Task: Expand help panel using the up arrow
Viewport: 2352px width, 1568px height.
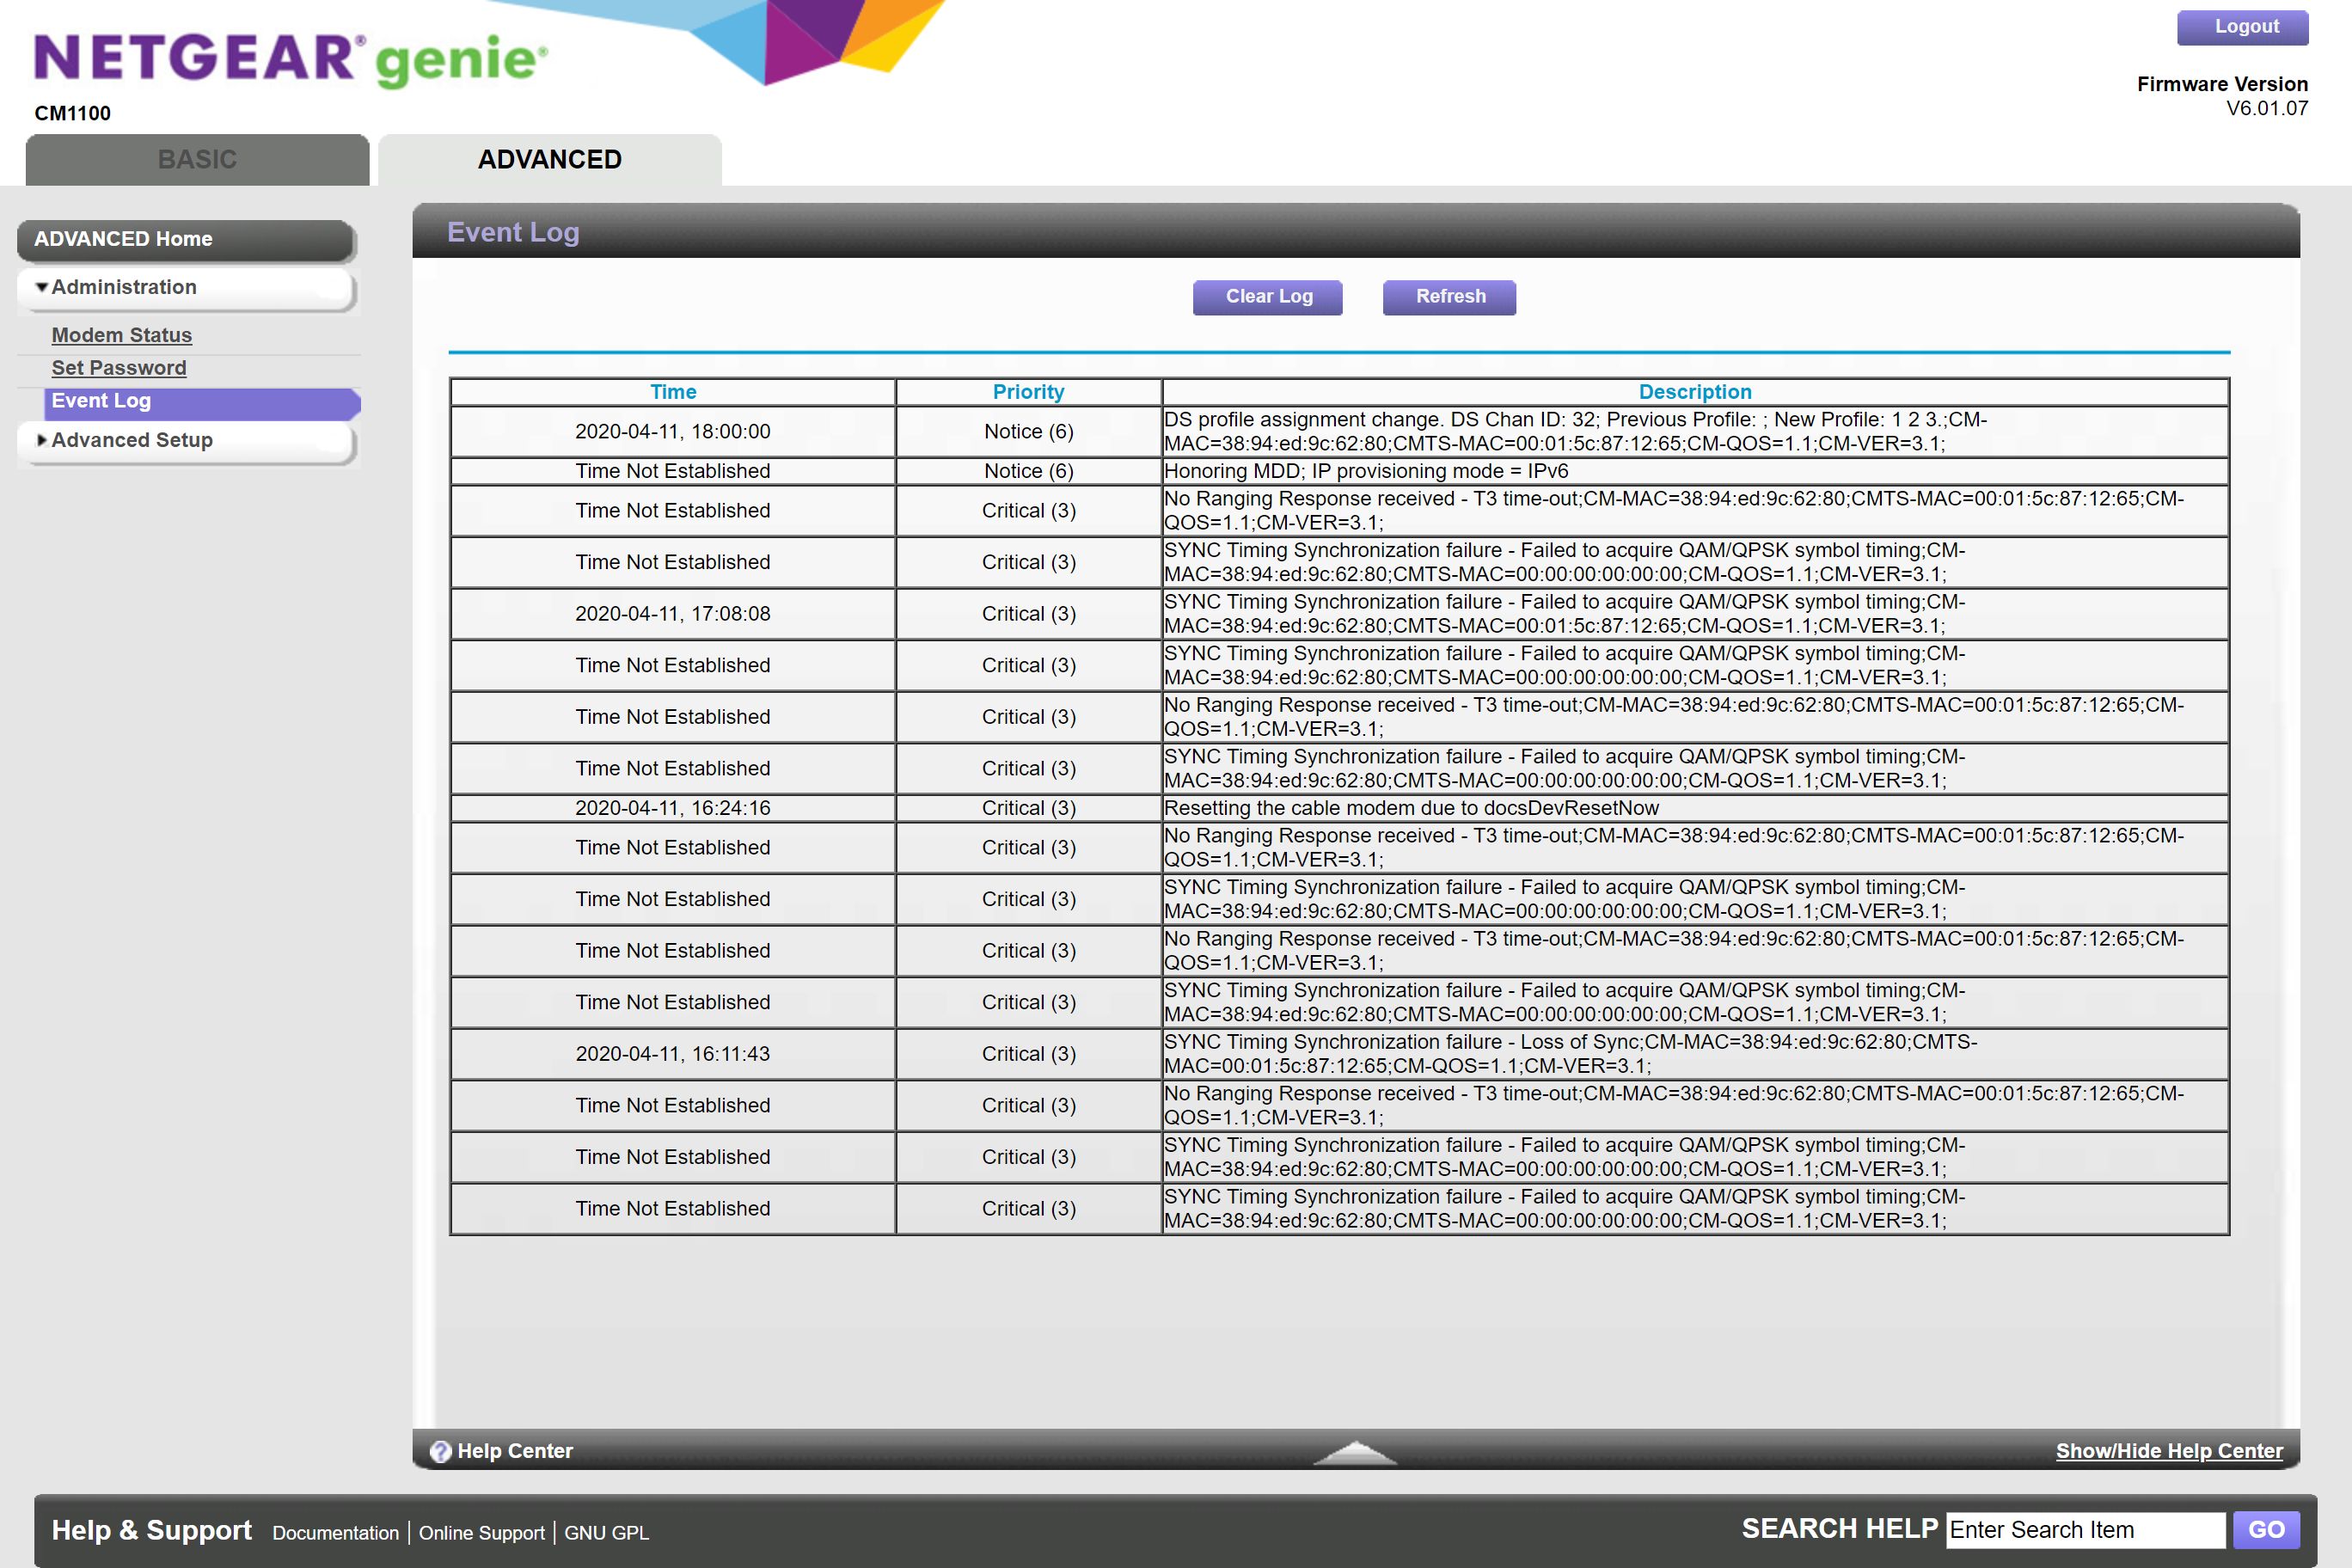Action: click(x=1354, y=1452)
